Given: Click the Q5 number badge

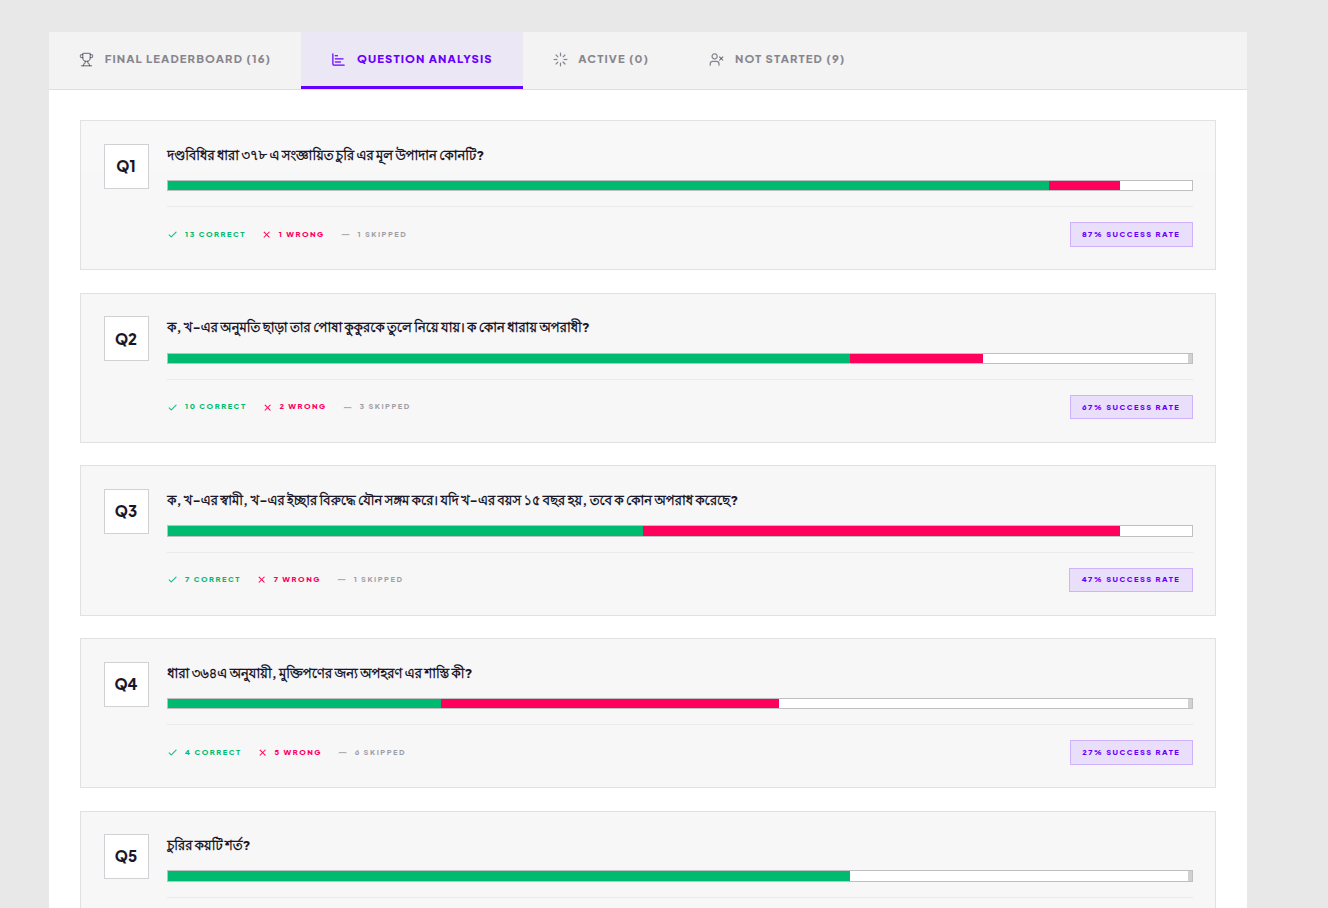Looking at the screenshot, I should 126,857.
